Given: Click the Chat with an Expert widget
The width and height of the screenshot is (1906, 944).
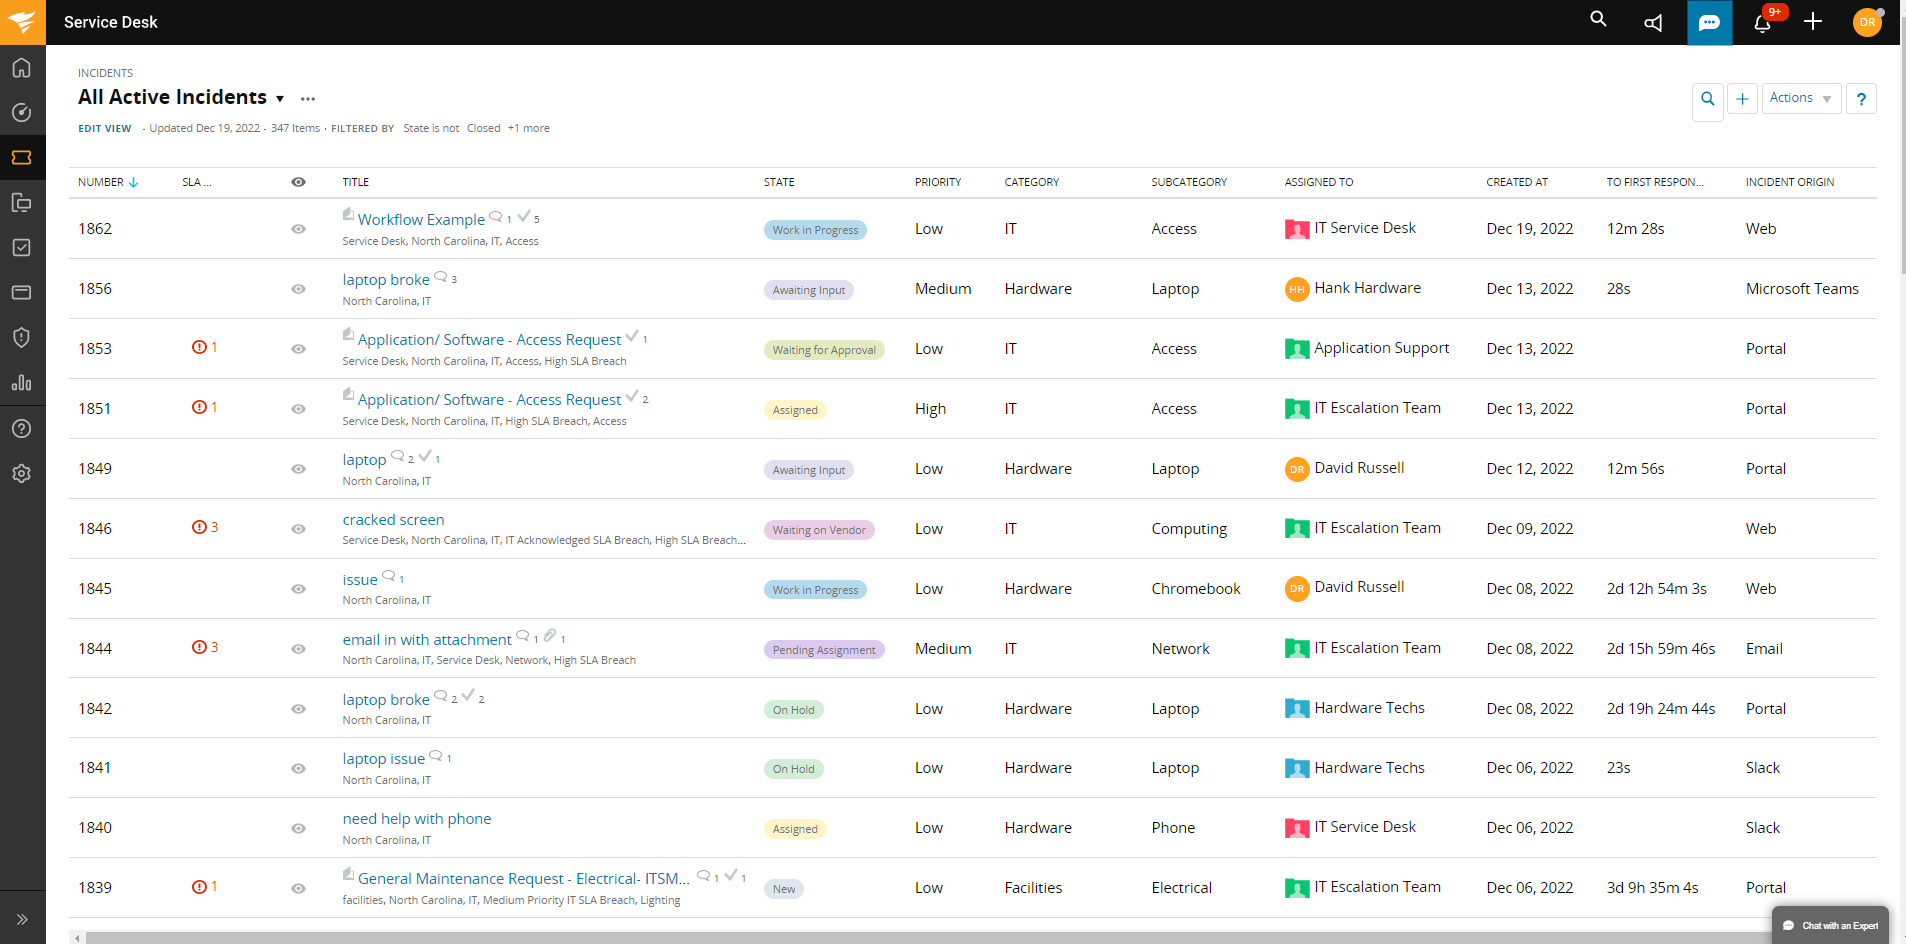Looking at the screenshot, I should pyautogui.click(x=1829, y=925).
